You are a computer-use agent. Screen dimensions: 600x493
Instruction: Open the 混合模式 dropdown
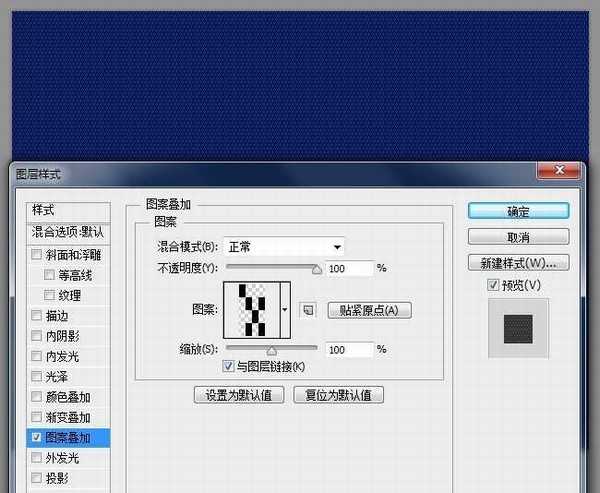click(285, 246)
